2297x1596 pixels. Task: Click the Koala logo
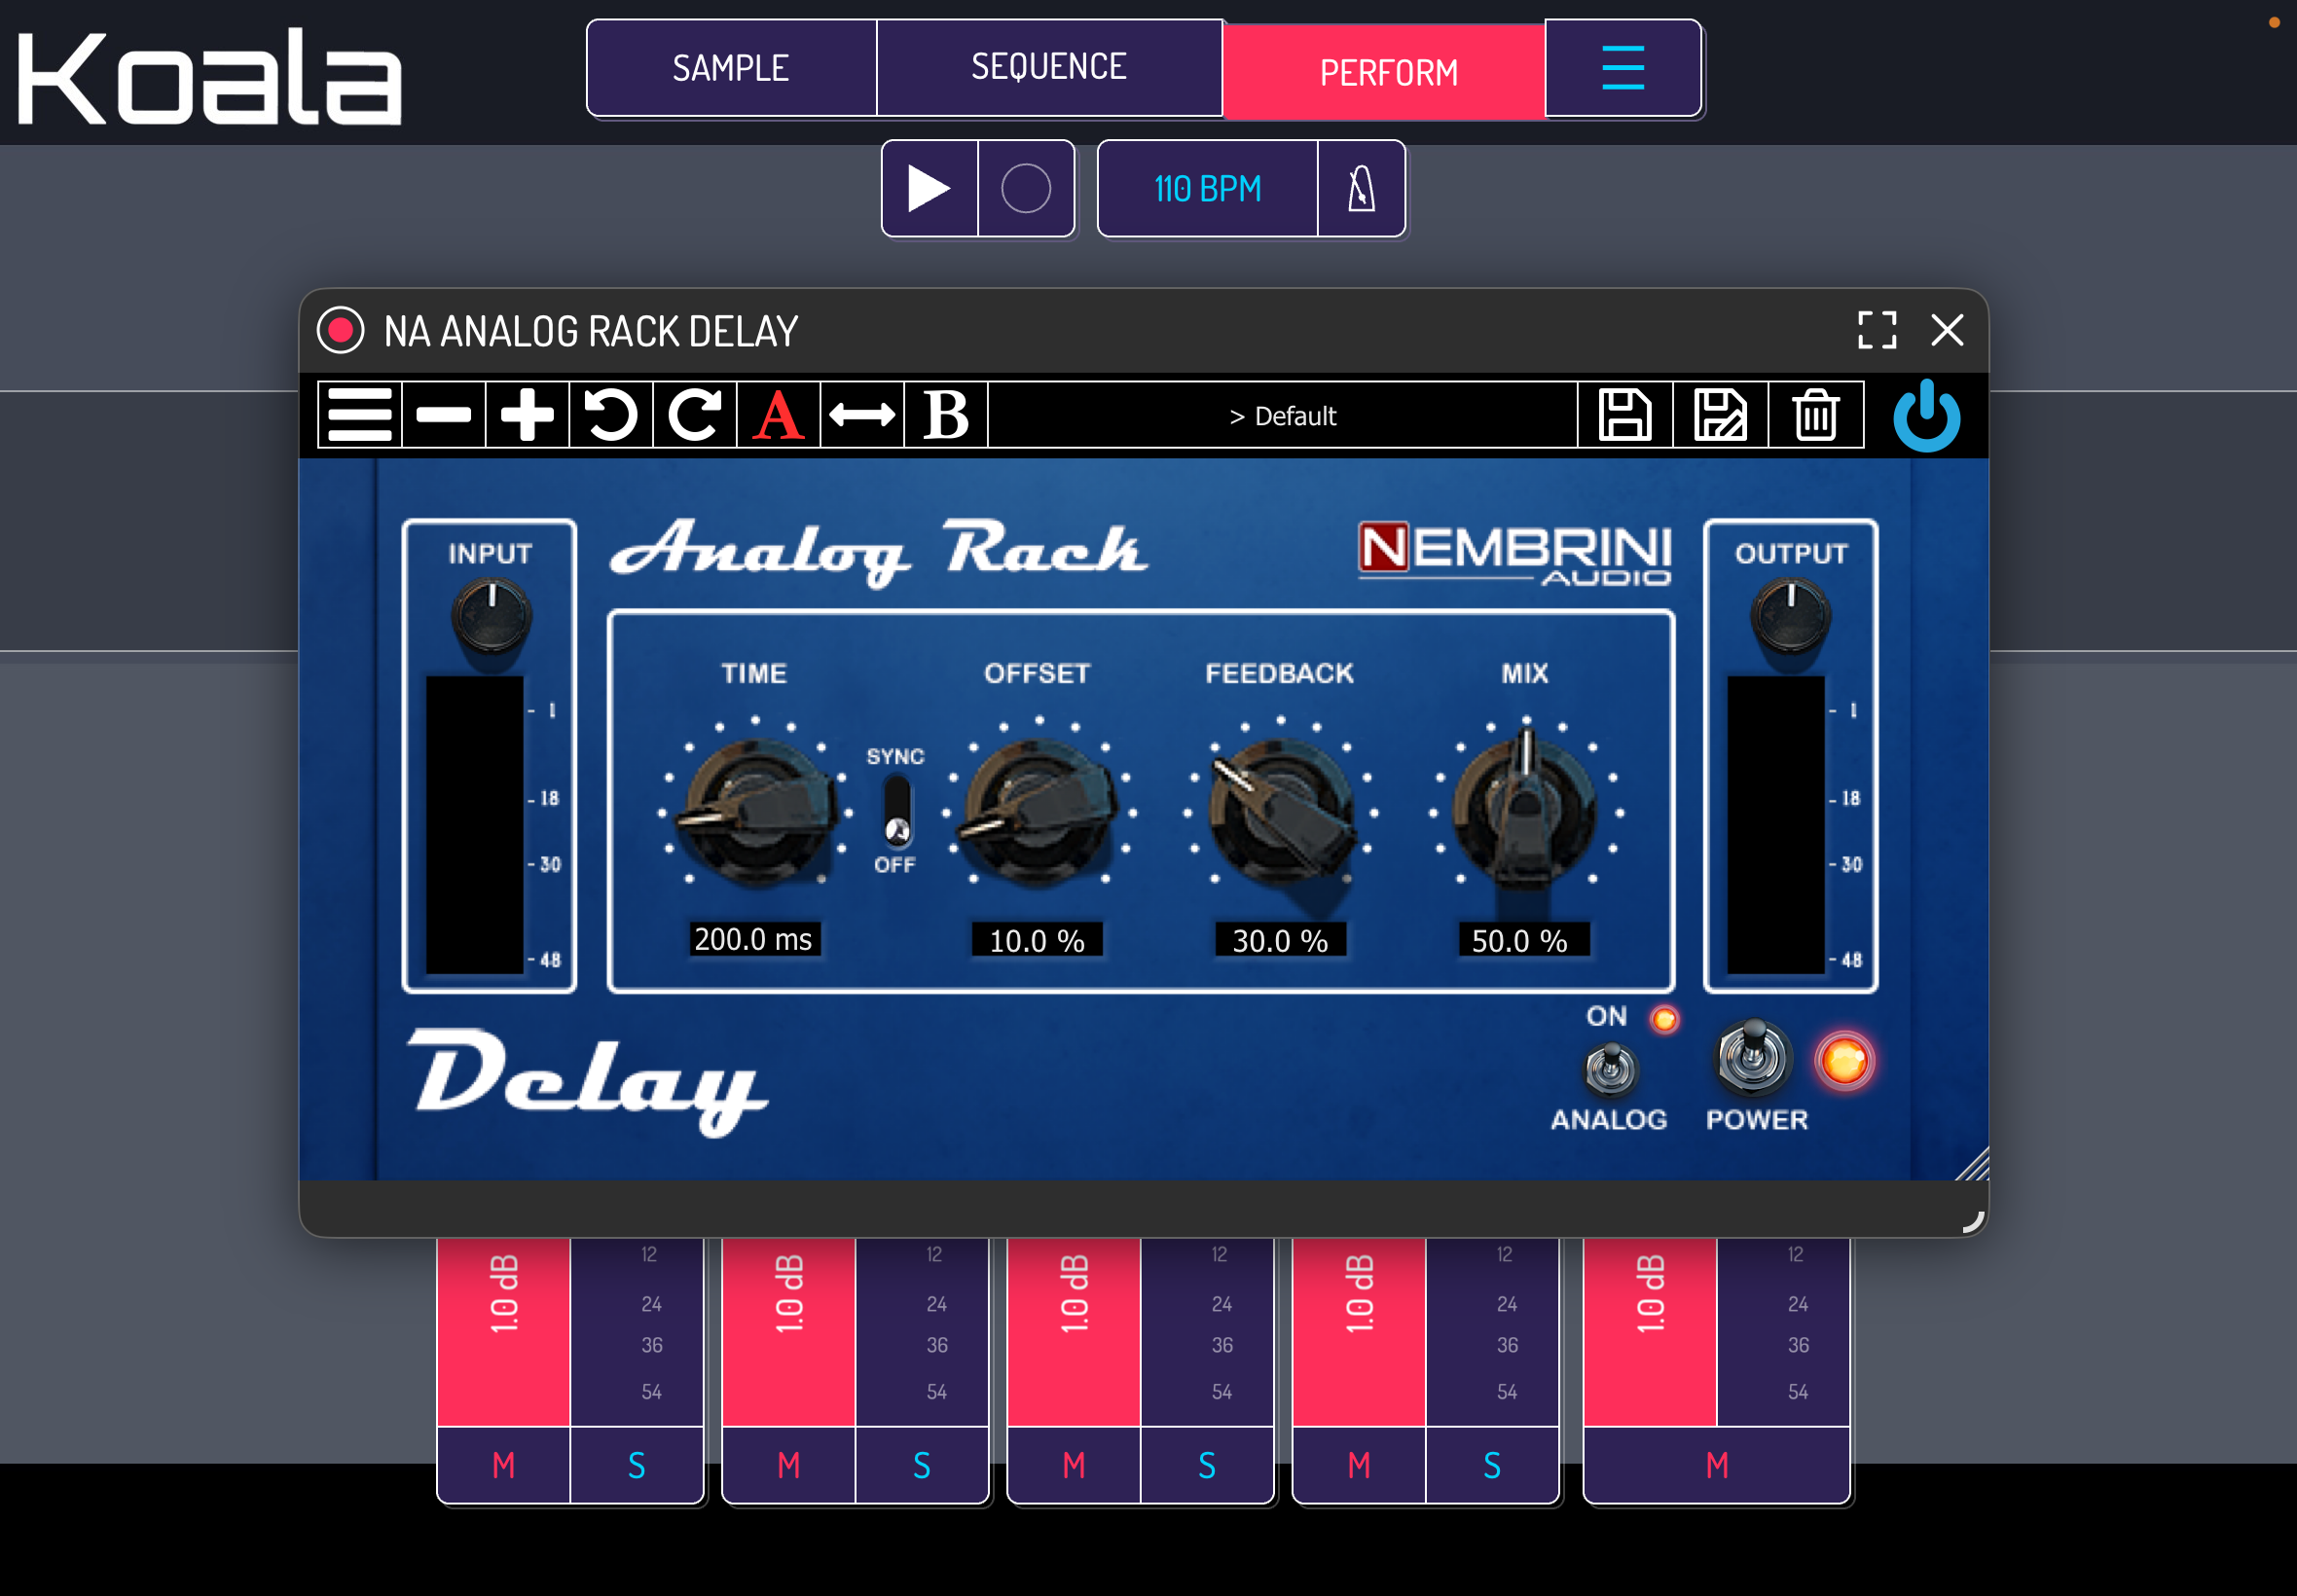click(210, 77)
